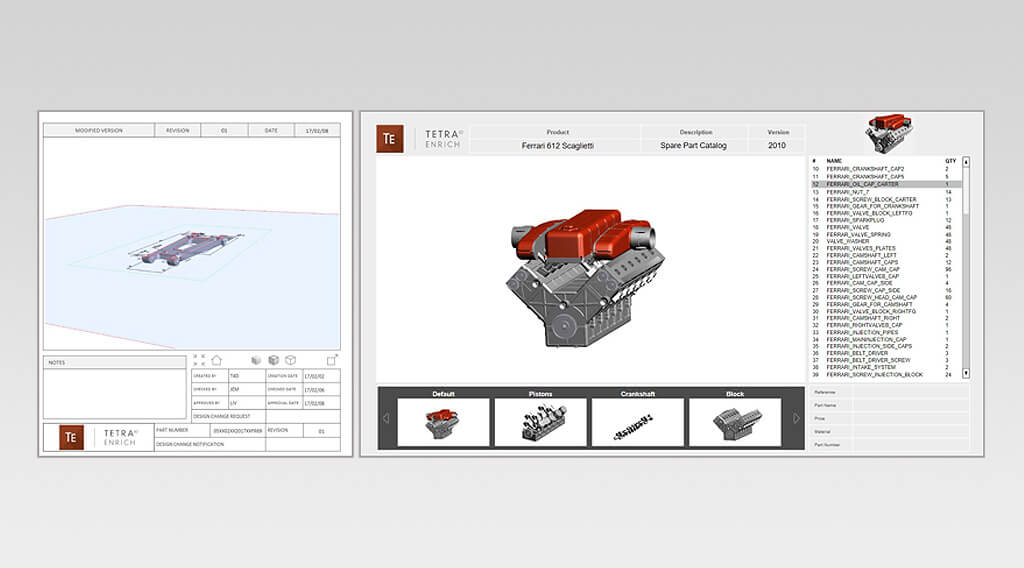Select row FERRARI_INTAKE_SYSTEM

point(886,368)
